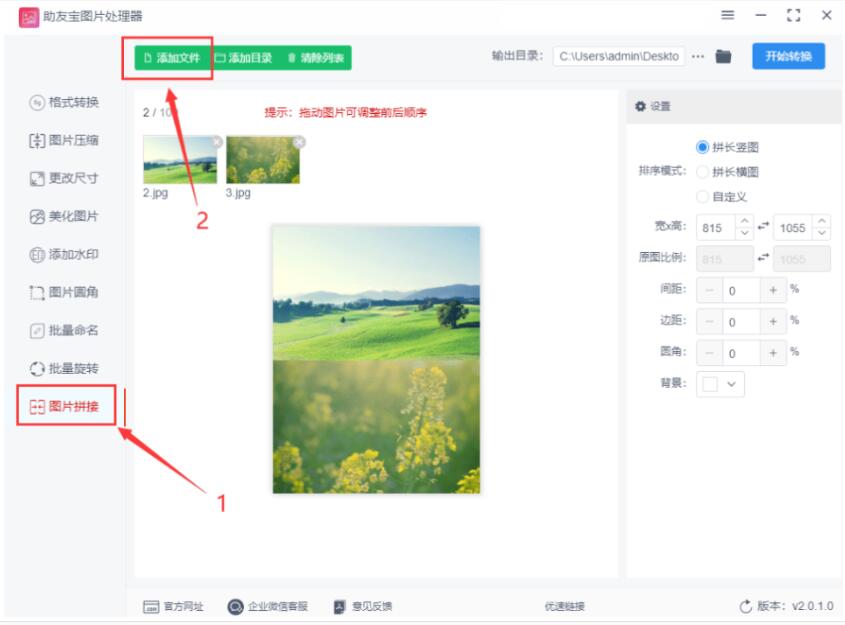Increase width value with up stepper arrow
Viewport: 845px width, 625px height.
744,221
